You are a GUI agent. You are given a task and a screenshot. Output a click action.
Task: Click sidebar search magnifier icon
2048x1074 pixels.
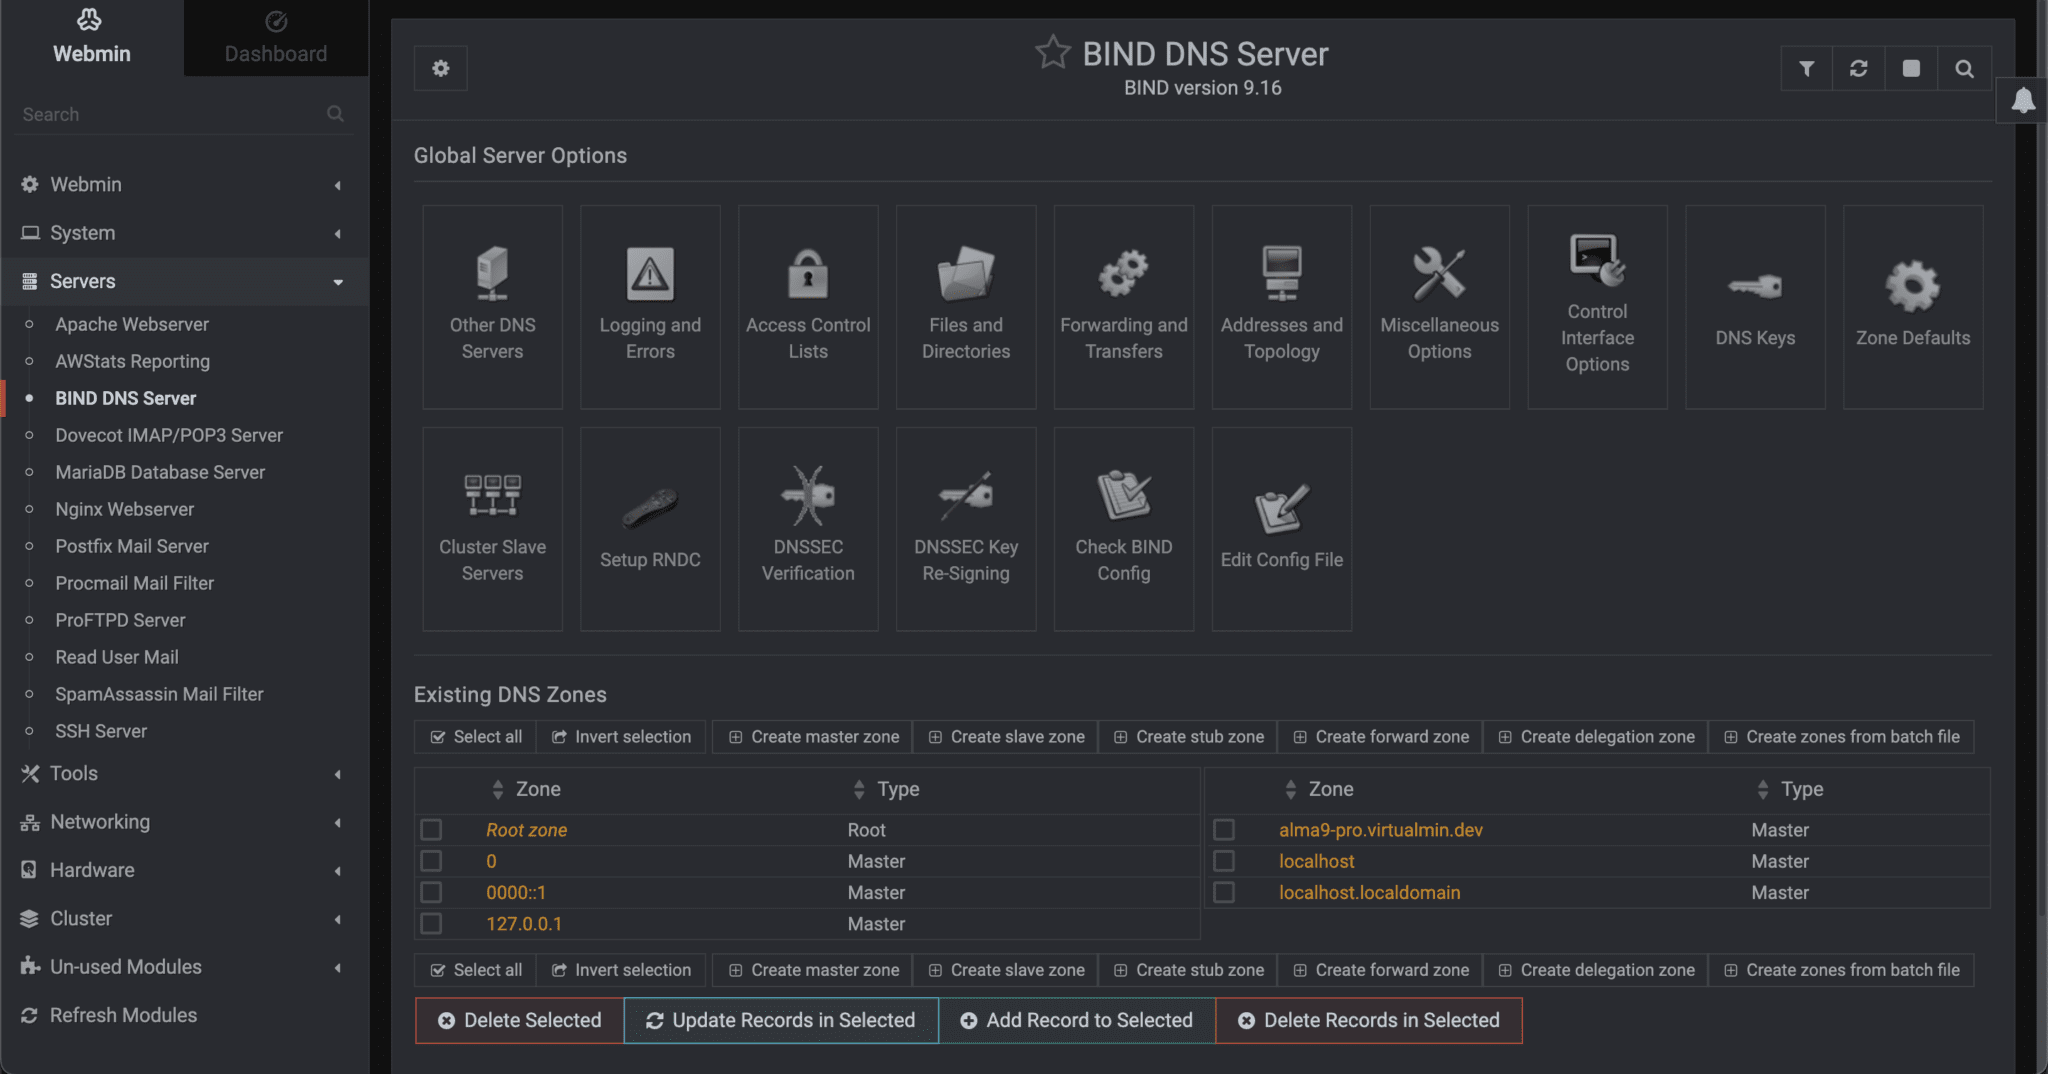coord(335,114)
